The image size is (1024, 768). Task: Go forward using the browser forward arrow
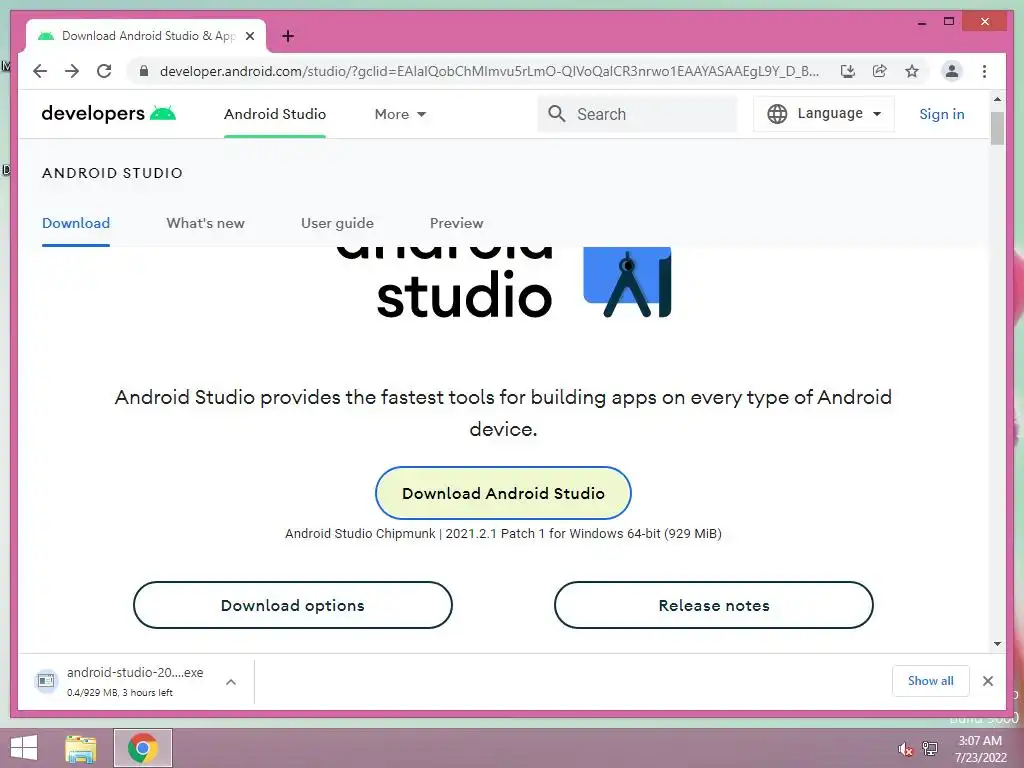tap(72, 71)
